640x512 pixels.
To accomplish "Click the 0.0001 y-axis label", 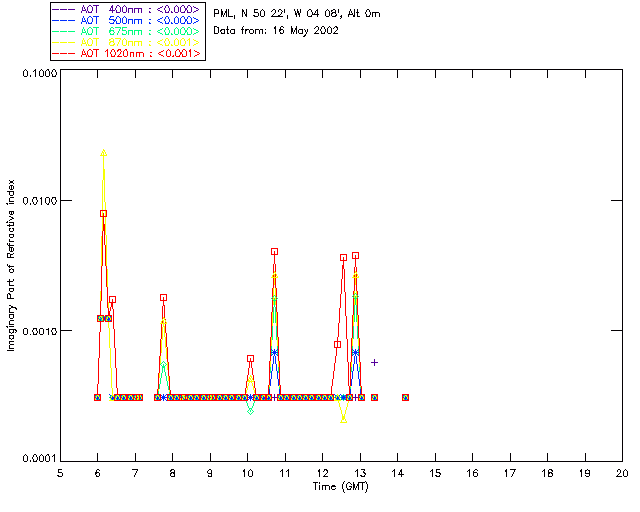I will click(x=40, y=459).
